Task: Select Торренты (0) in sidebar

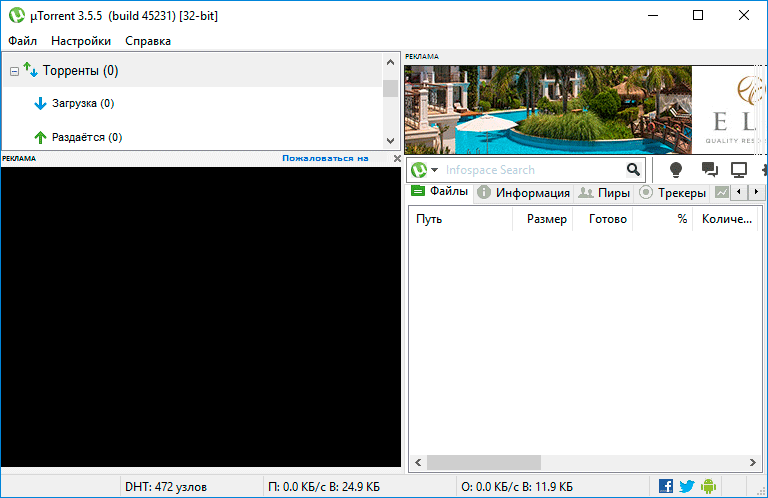Action: (x=80, y=71)
